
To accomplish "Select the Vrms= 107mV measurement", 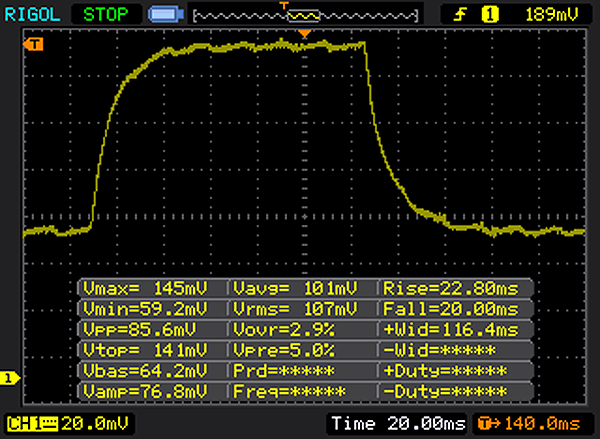I will point(303,308).
